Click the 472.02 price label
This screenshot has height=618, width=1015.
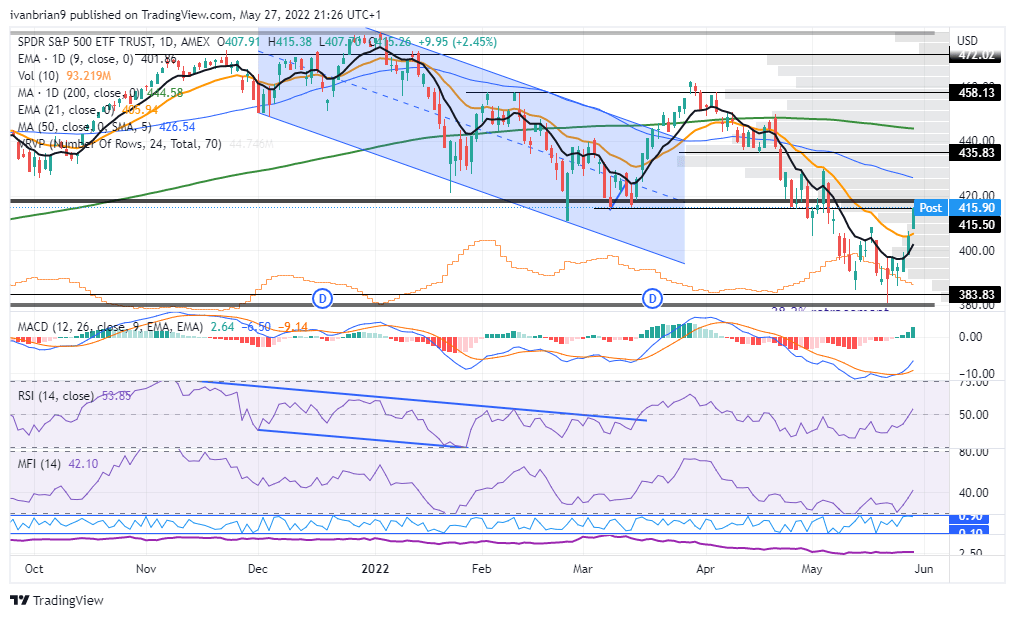pos(976,56)
